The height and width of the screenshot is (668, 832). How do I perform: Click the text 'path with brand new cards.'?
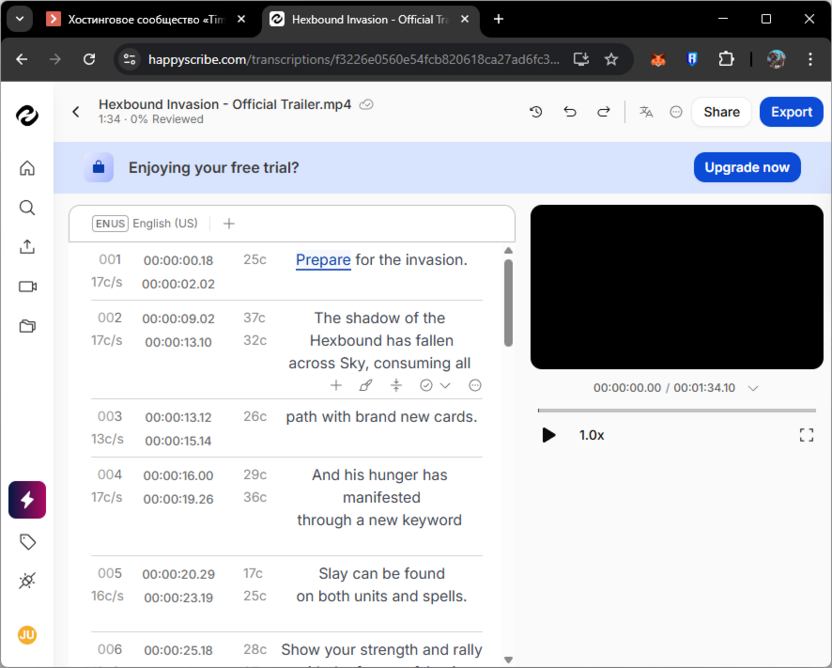pyautogui.click(x=382, y=417)
